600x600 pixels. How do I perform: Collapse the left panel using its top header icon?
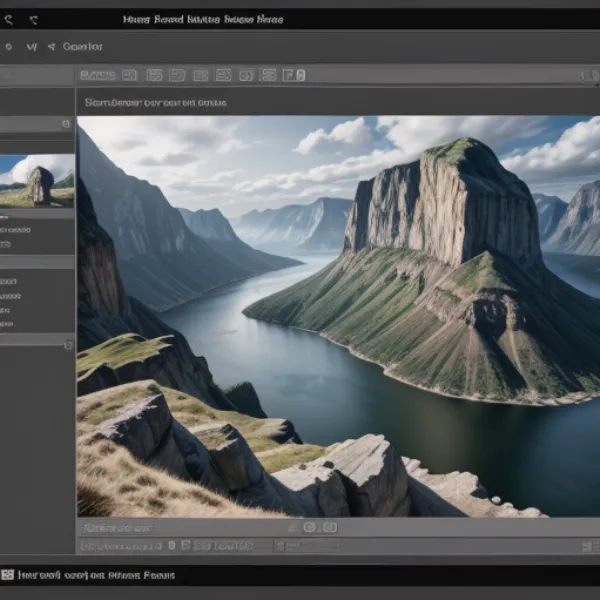pyautogui.click(x=66, y=124)
